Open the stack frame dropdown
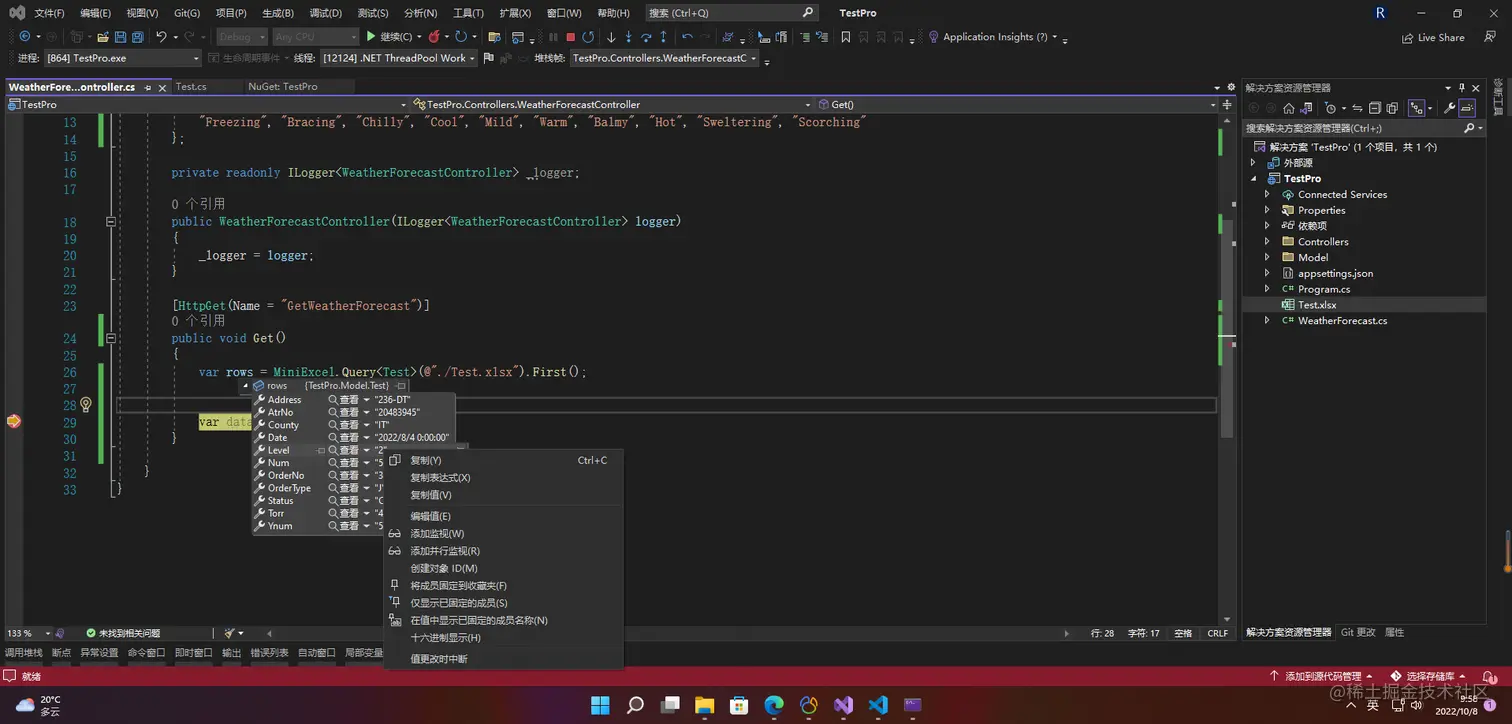This screenshot has height=724, width=1512. click(665, 58)
